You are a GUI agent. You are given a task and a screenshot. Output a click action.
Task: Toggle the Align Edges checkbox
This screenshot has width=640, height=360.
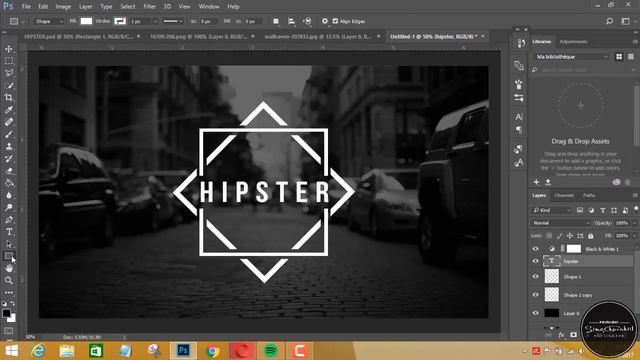(x=335, y=21)
